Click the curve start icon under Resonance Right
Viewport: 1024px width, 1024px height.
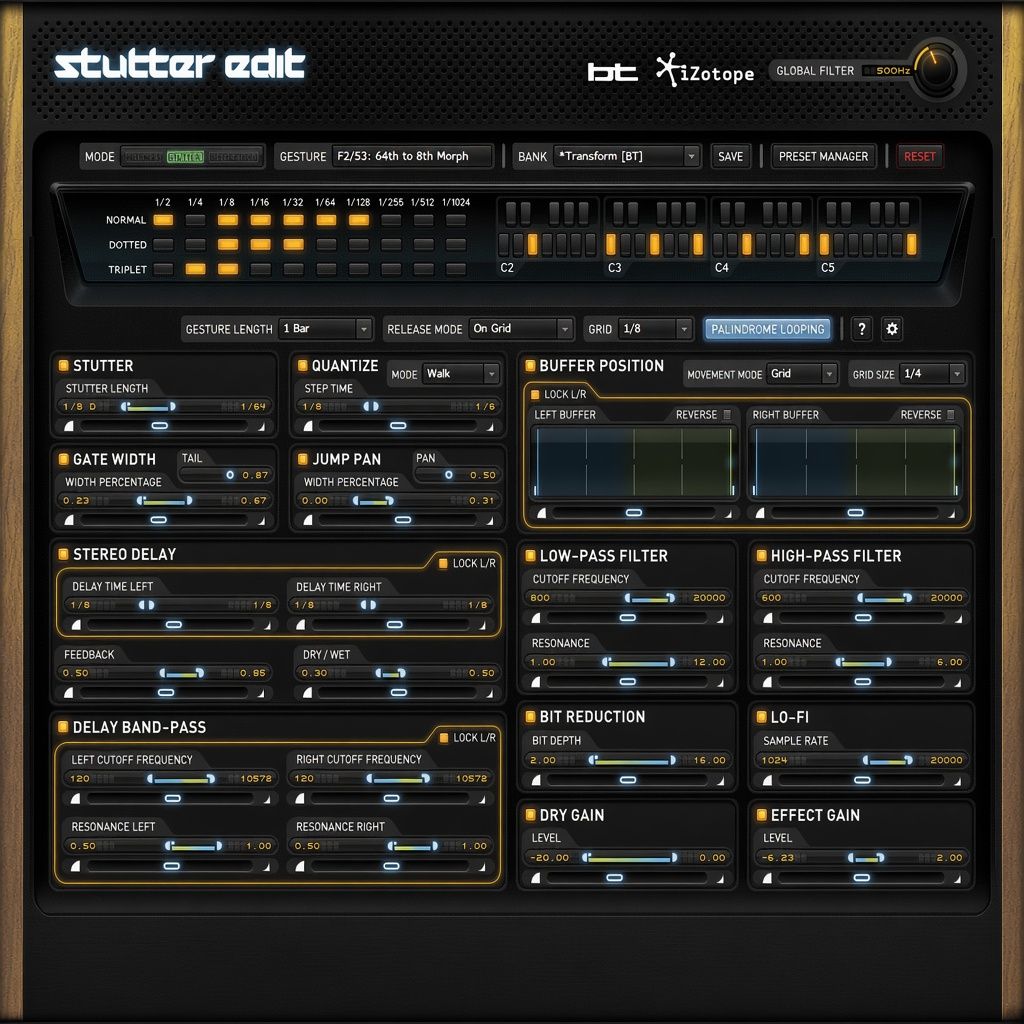[300, 867]
